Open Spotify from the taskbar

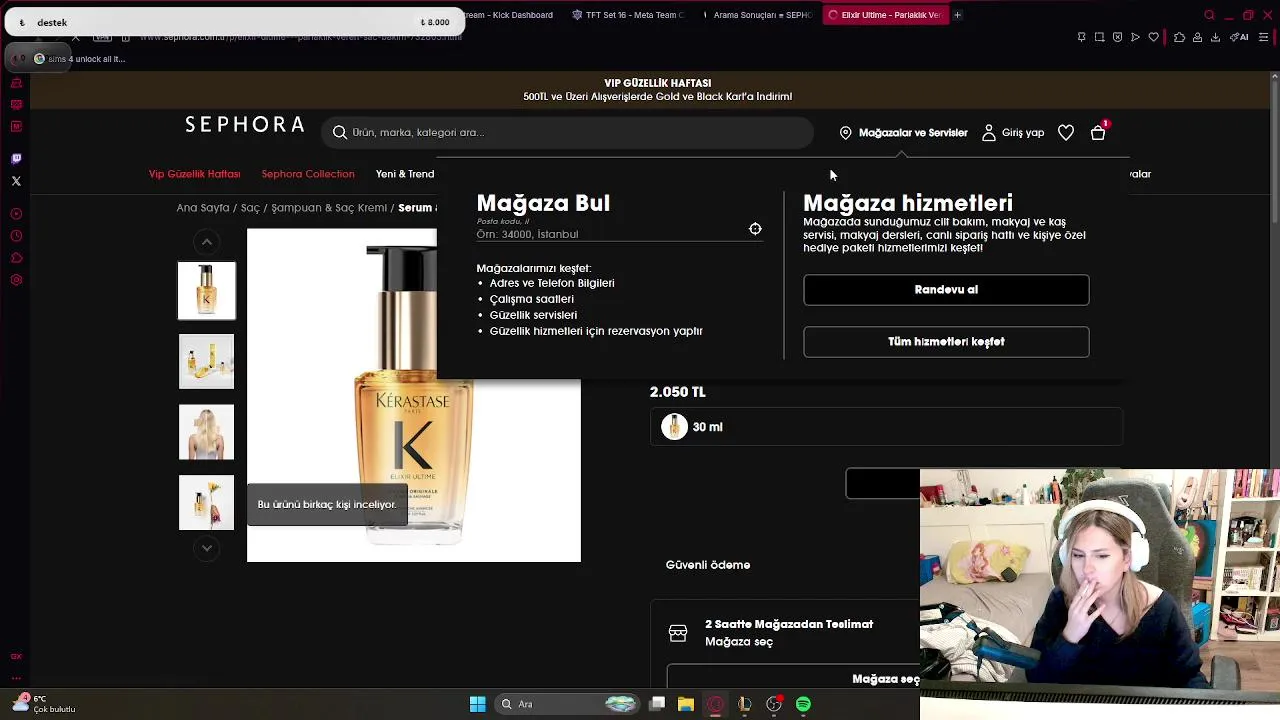(x=803, y=704)
